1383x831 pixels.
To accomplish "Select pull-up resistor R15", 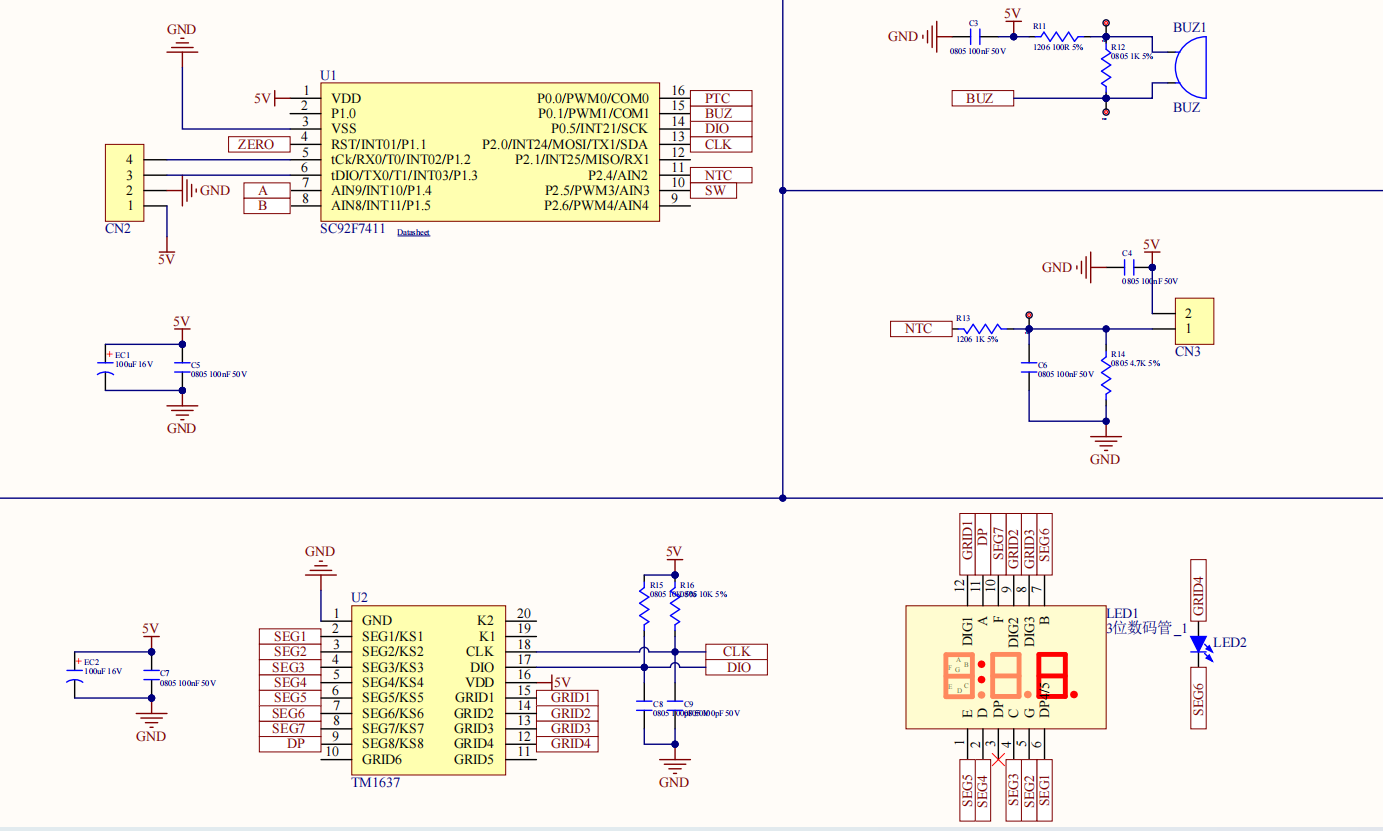I will (643, 606).
